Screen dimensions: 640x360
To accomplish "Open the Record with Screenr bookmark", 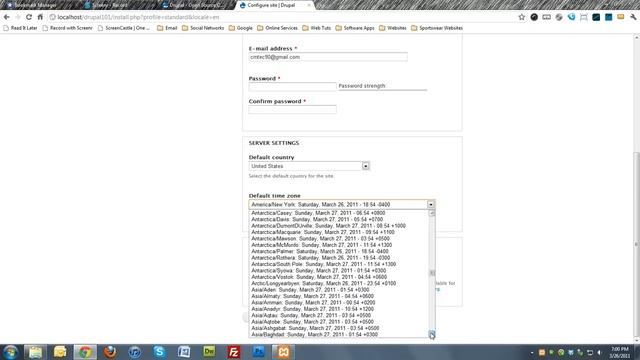I will pos(67,28).
